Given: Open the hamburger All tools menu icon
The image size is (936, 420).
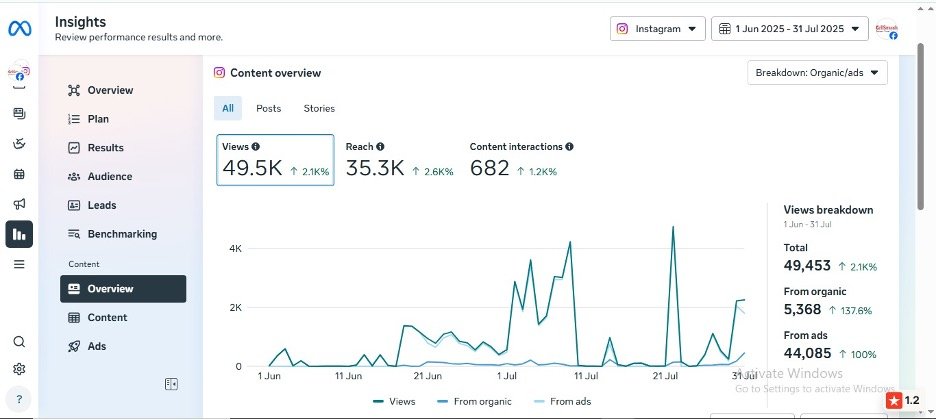Looking at the screenshot, I should [x=19, y=264].
